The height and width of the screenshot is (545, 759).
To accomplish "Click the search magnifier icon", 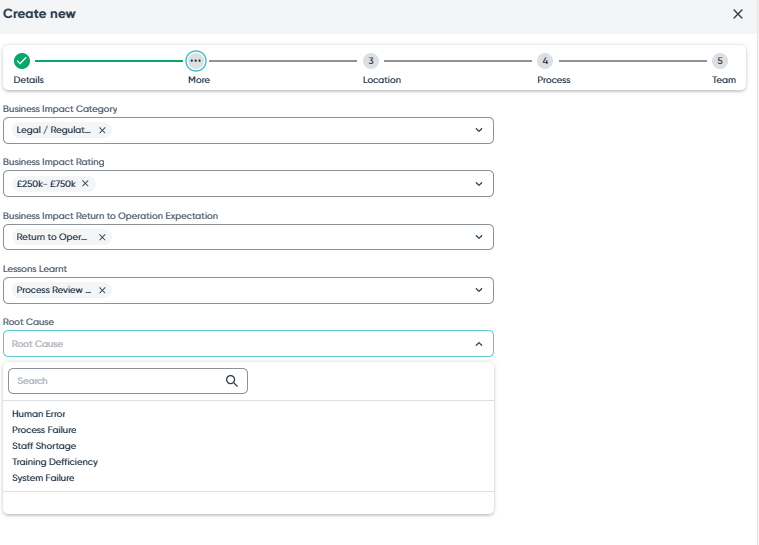I will click(232, 381).
